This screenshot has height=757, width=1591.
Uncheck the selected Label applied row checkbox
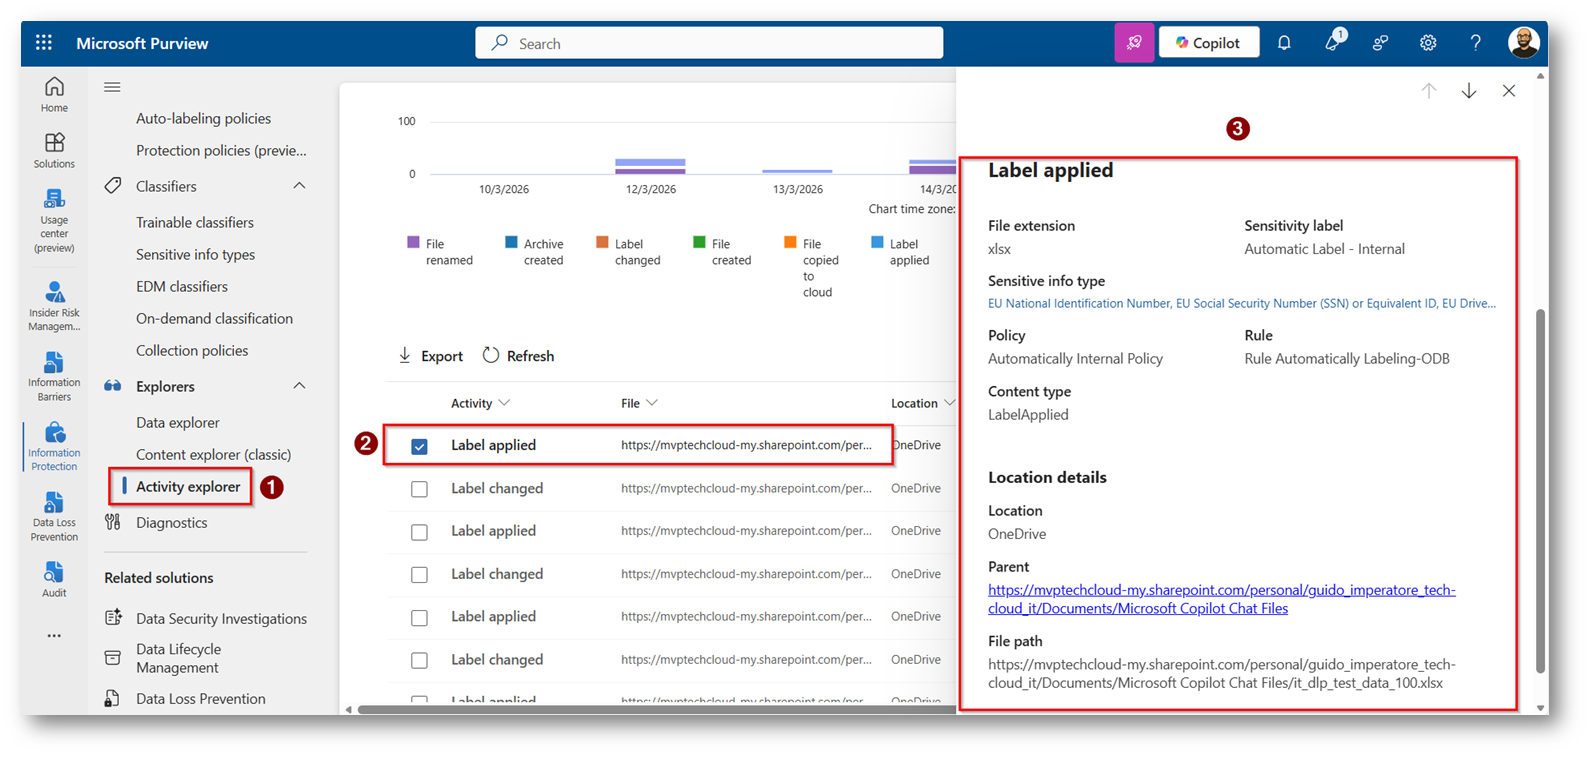[x=419, y=446]
